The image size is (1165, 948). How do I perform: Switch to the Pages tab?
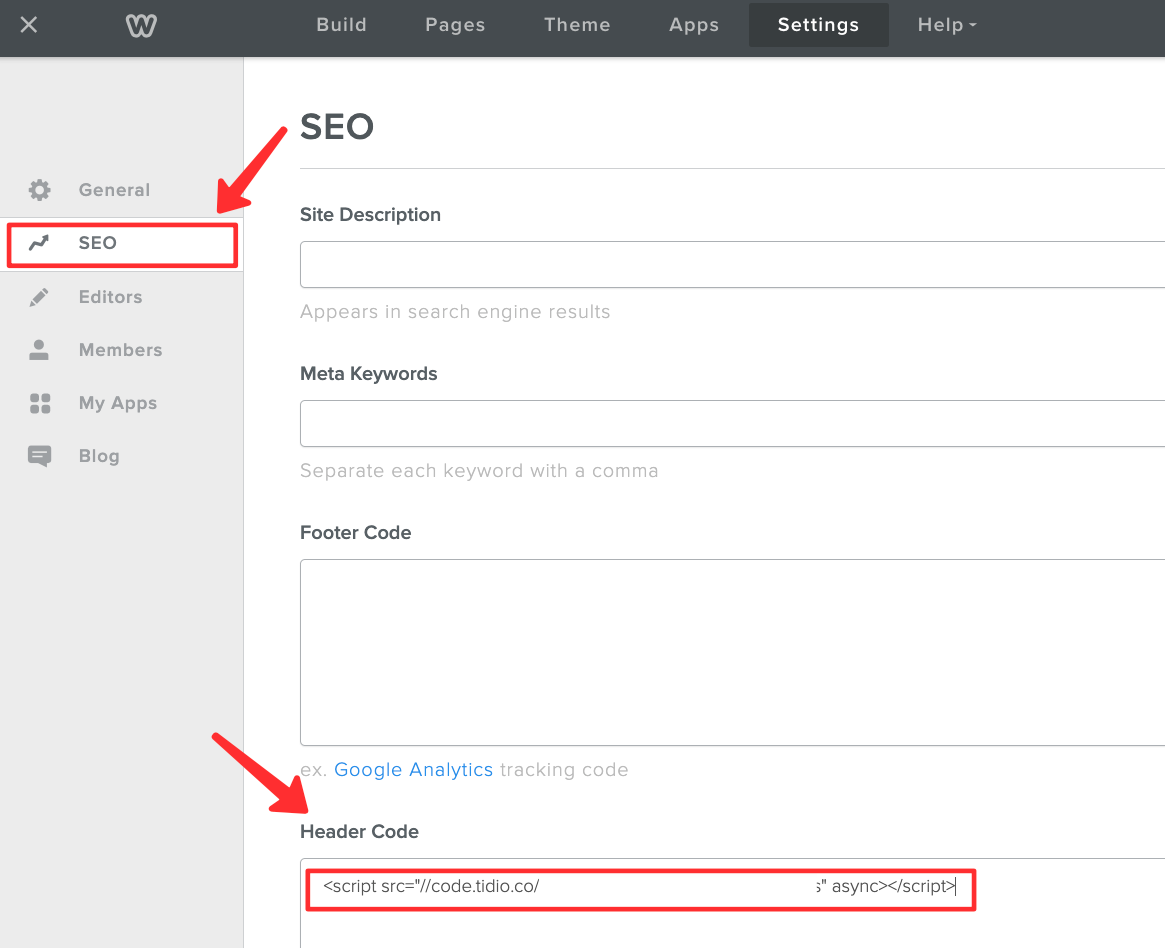point(455,25)
